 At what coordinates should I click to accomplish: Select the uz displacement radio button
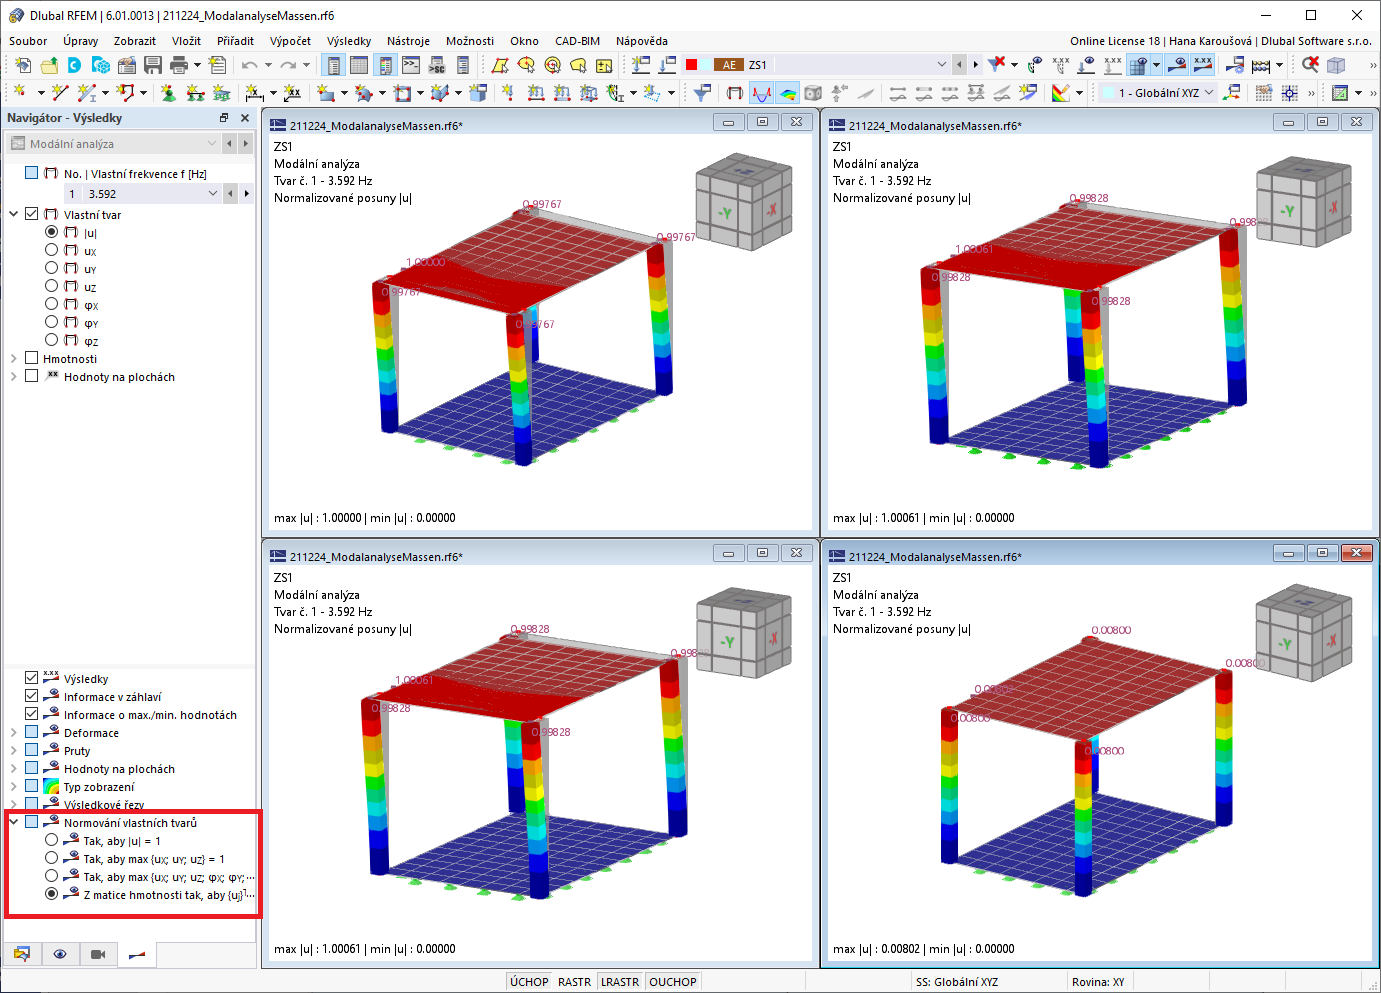click(x=51, y=286)
